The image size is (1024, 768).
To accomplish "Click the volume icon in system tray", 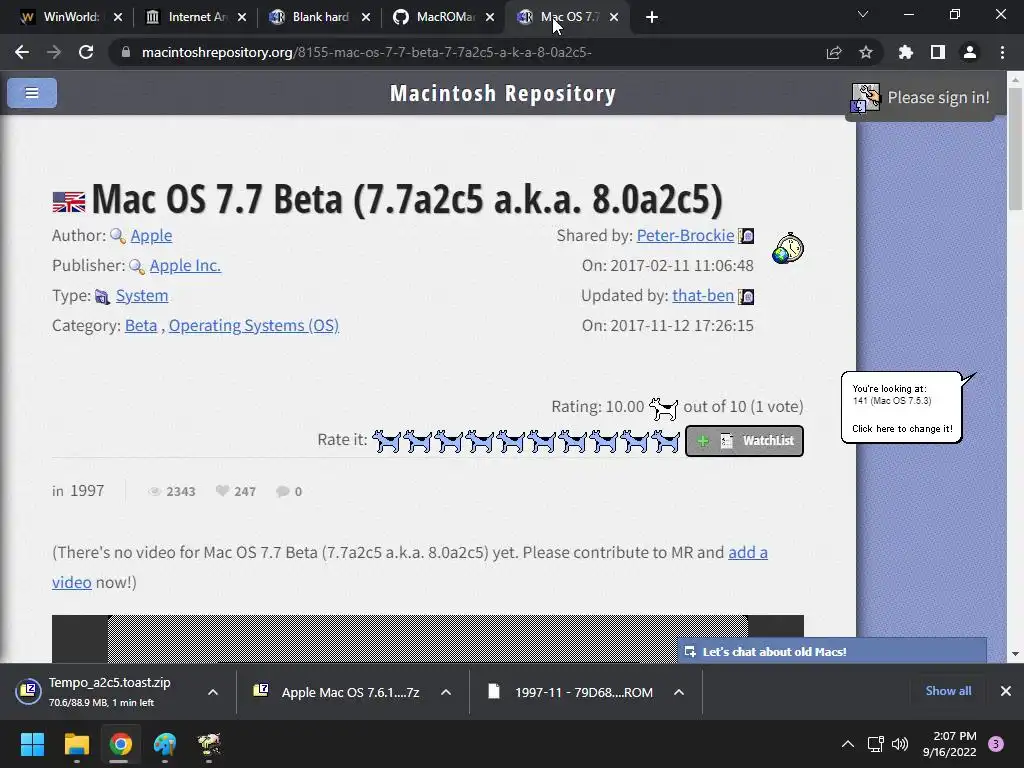I will pyautogui.click(x=900, y=744).
